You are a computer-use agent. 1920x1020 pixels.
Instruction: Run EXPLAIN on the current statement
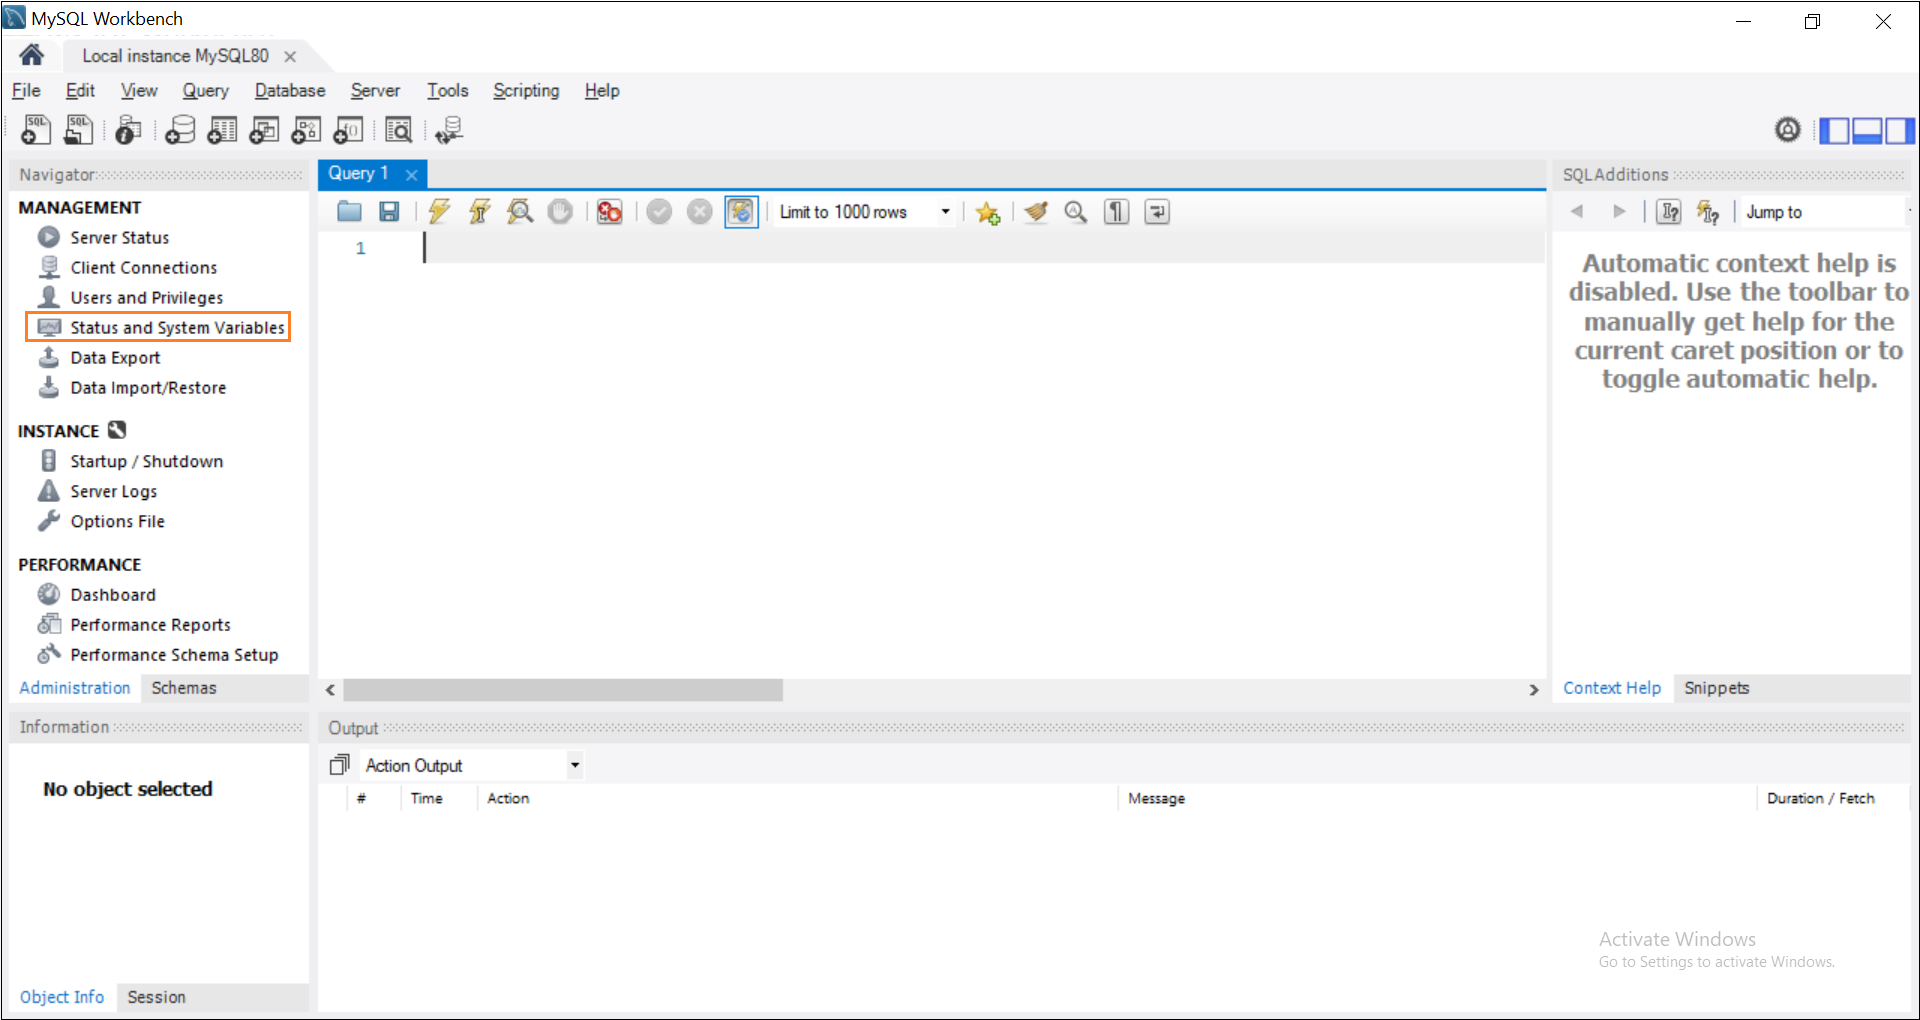pyautogui.click(x=520, y=212)
